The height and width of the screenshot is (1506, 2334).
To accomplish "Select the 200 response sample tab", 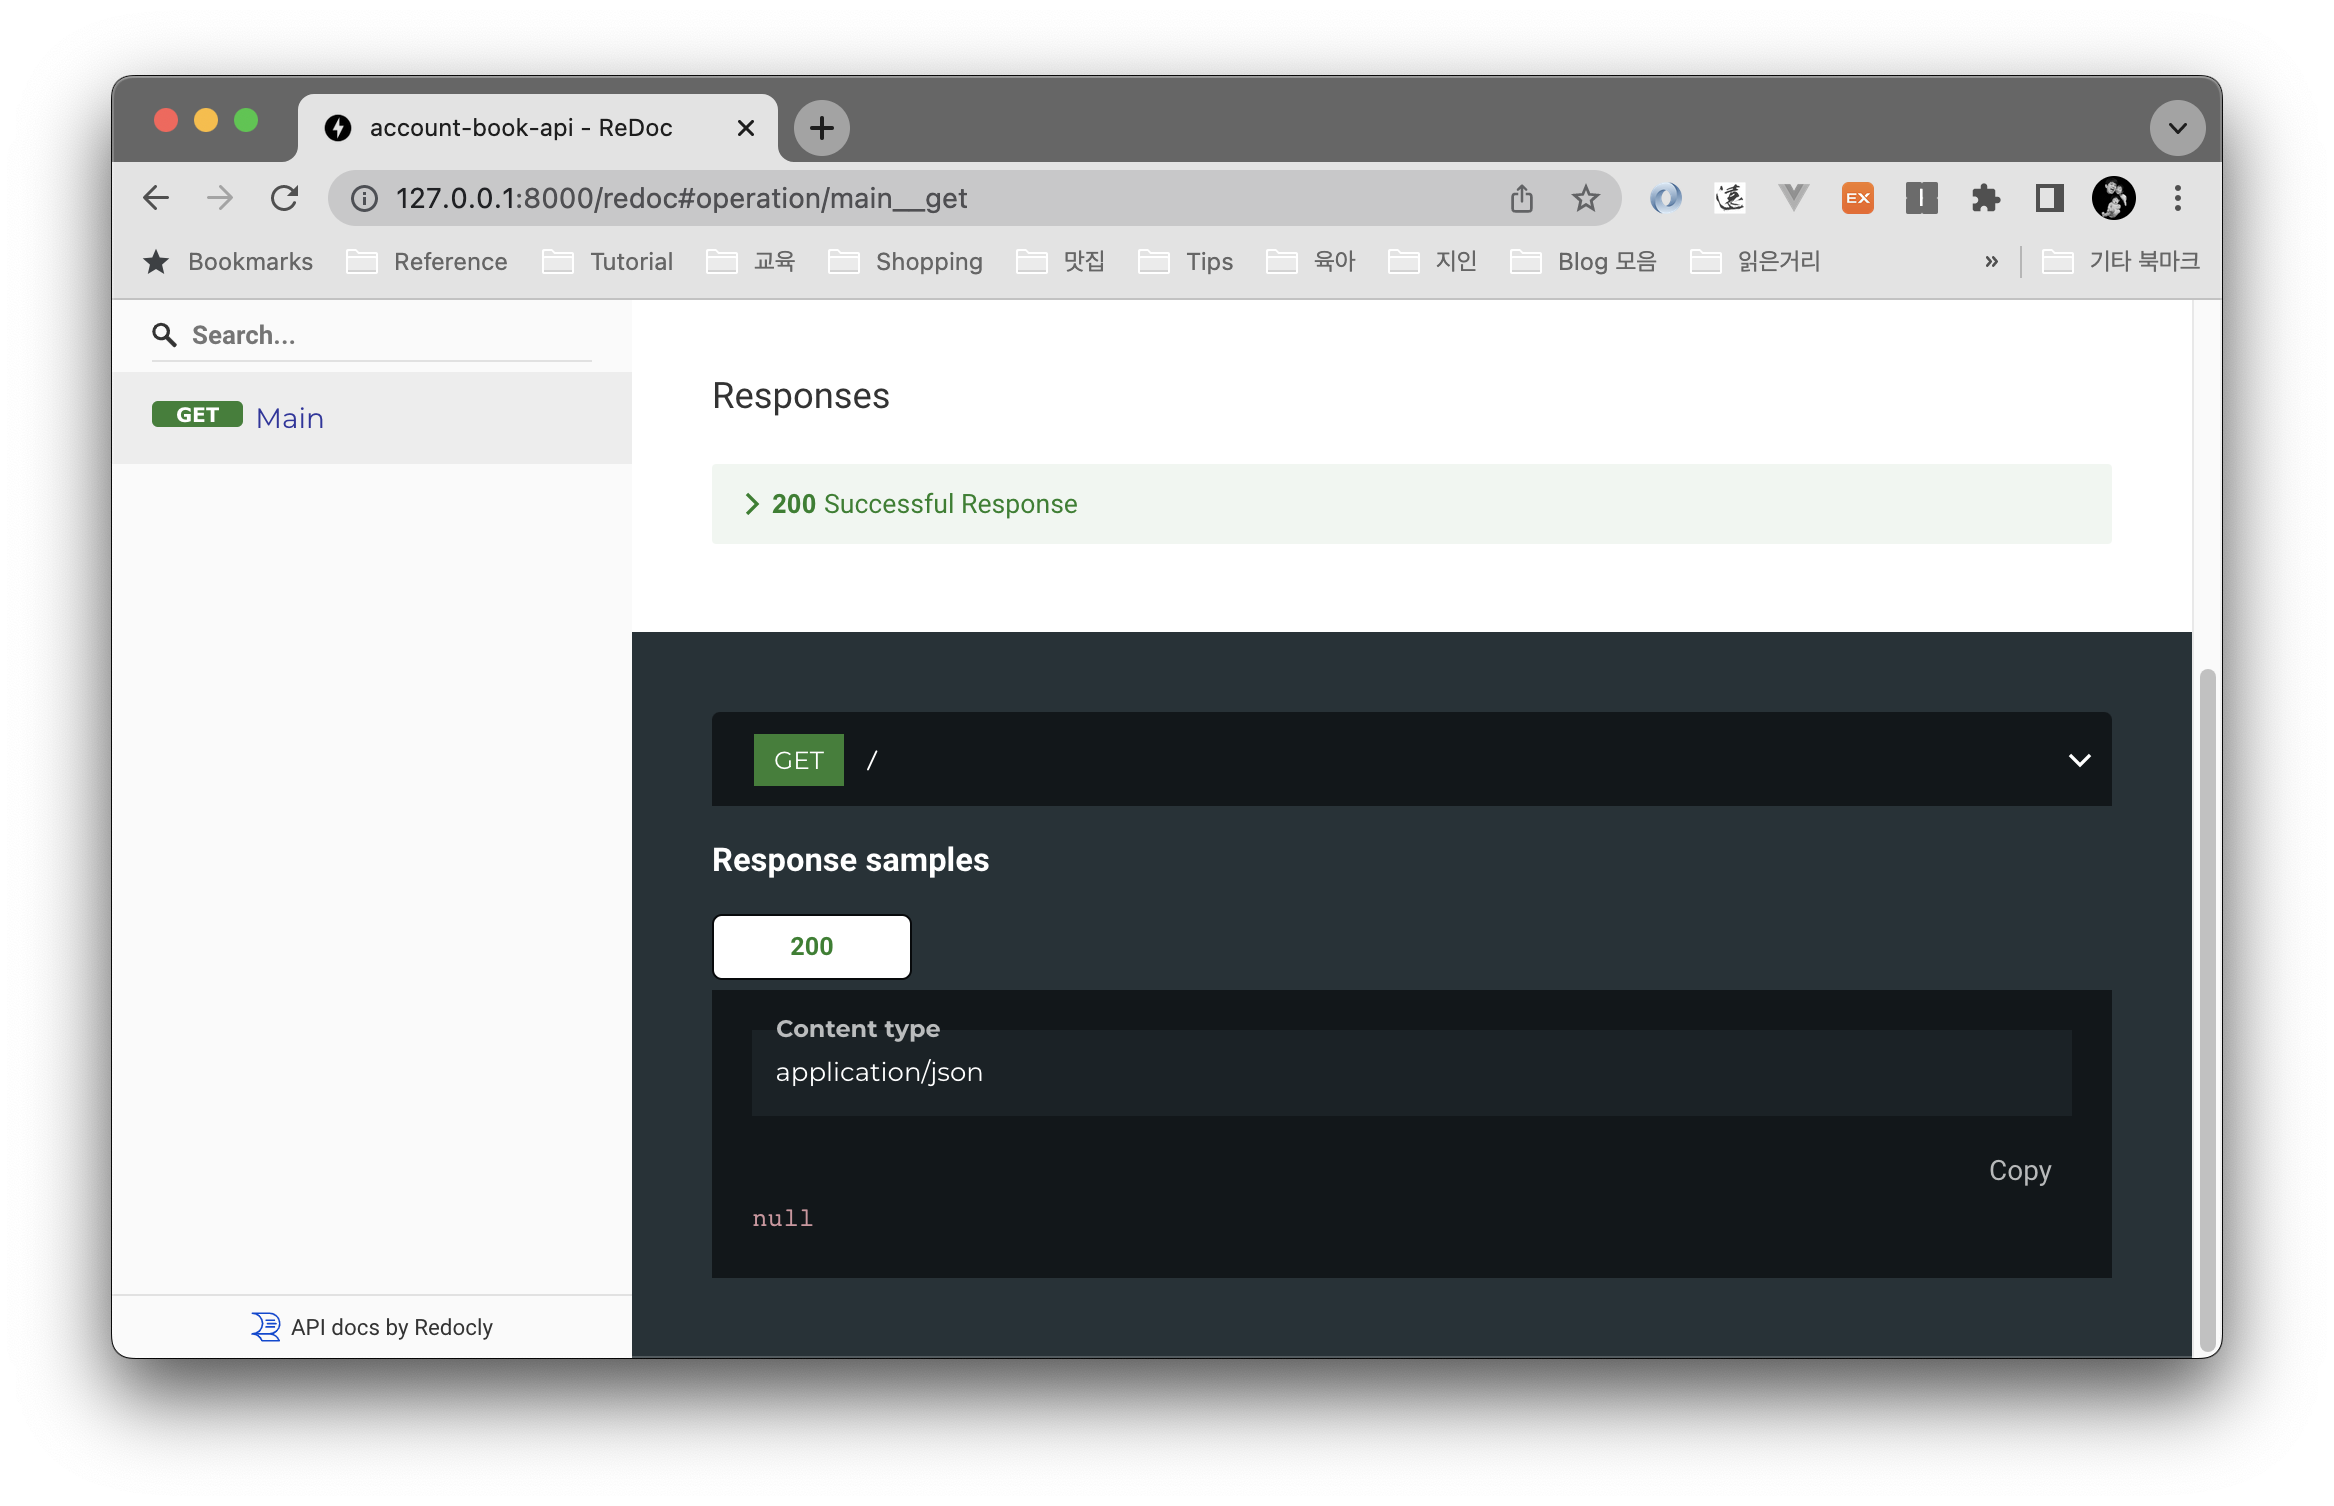I will click(x=811, y=946).
